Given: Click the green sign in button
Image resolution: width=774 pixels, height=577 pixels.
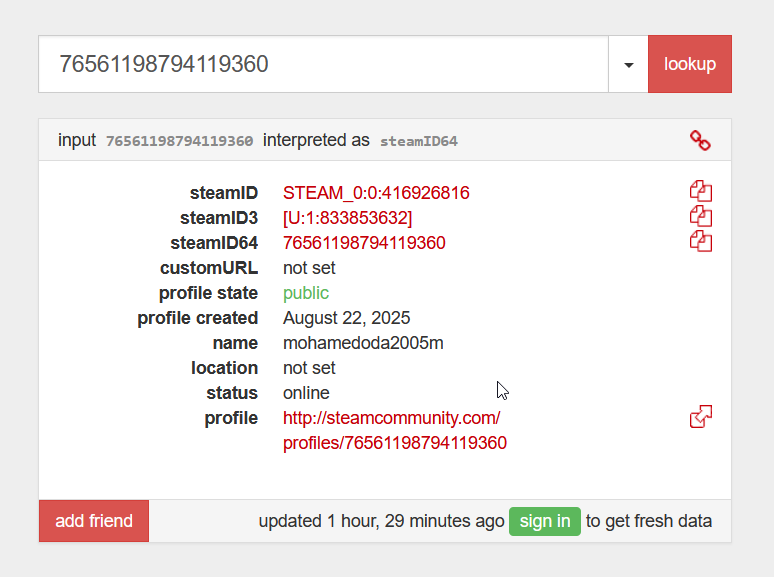Looking at the screenshot, I should tap(544, 521).
